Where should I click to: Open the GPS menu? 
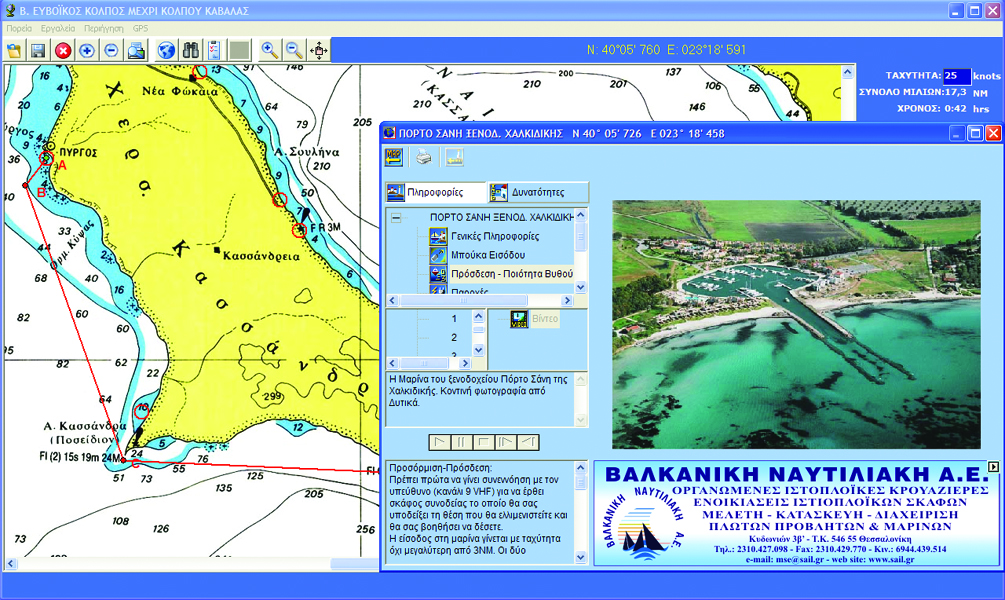(x=140, y=28)
